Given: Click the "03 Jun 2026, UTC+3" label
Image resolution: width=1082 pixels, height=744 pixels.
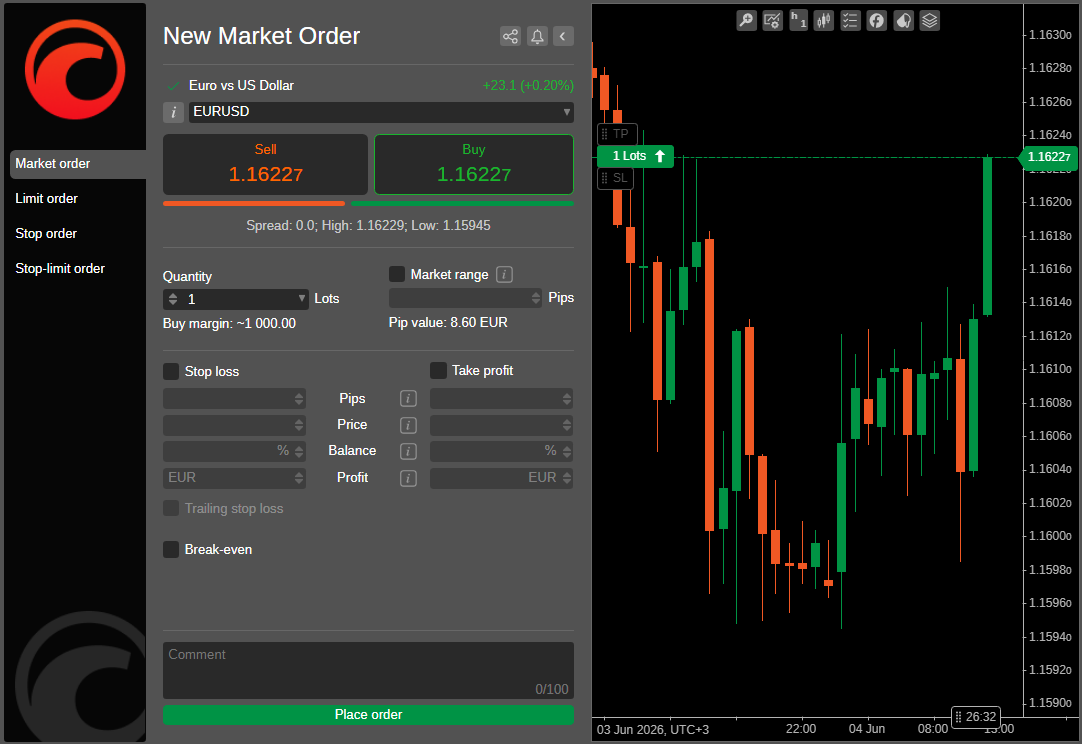Looking at the screenshot, I should pos(653,730).
